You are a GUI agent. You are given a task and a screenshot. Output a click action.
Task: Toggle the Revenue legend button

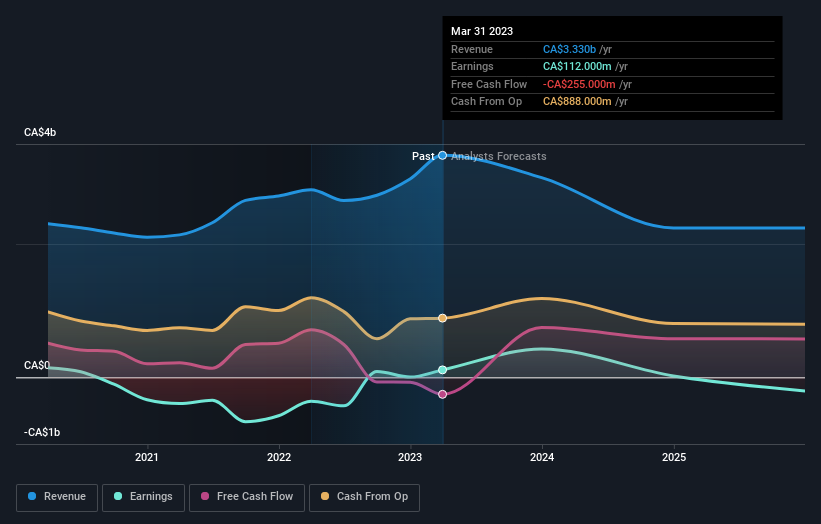coord(57,497)
